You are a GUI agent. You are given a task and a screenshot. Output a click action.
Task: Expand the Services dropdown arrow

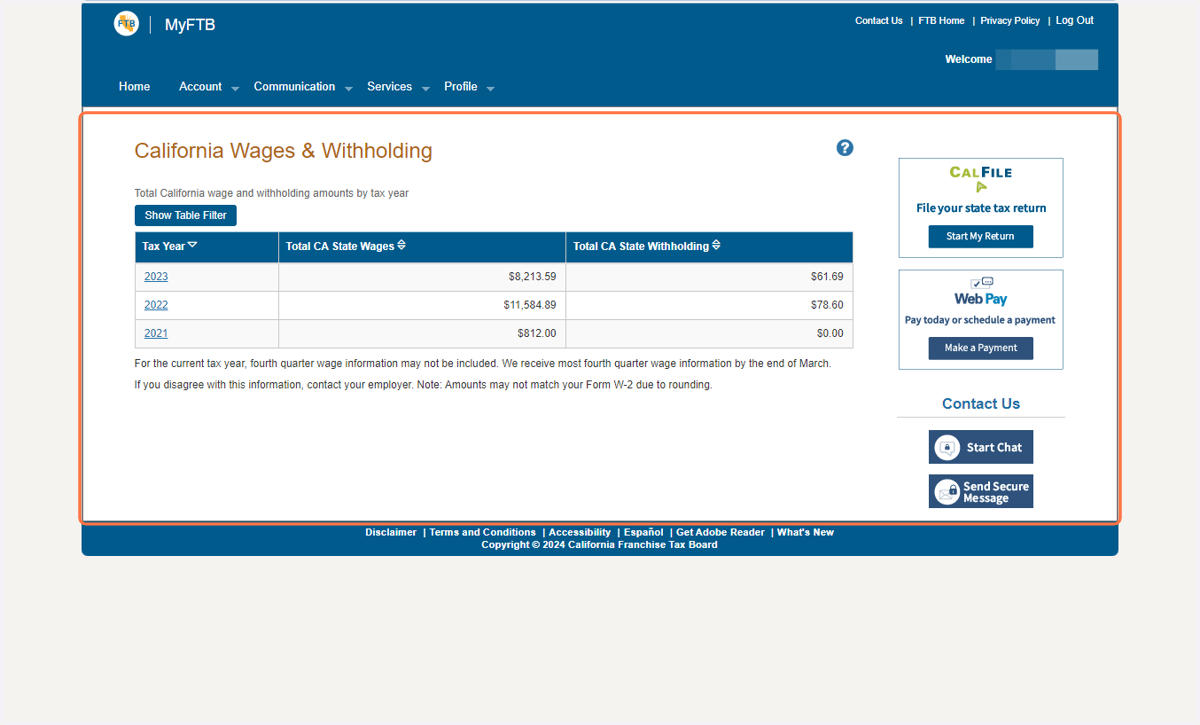[x=425, y=89]
